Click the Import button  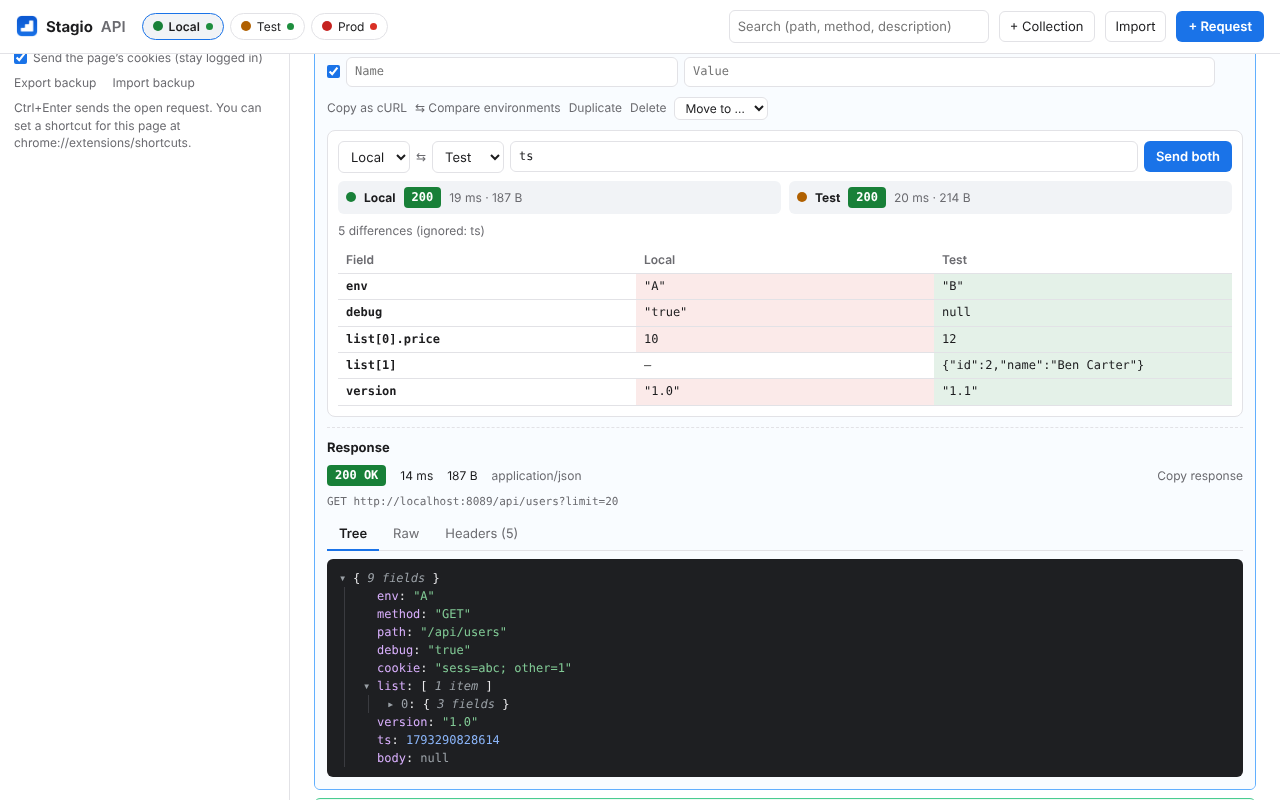(1136, 27)
